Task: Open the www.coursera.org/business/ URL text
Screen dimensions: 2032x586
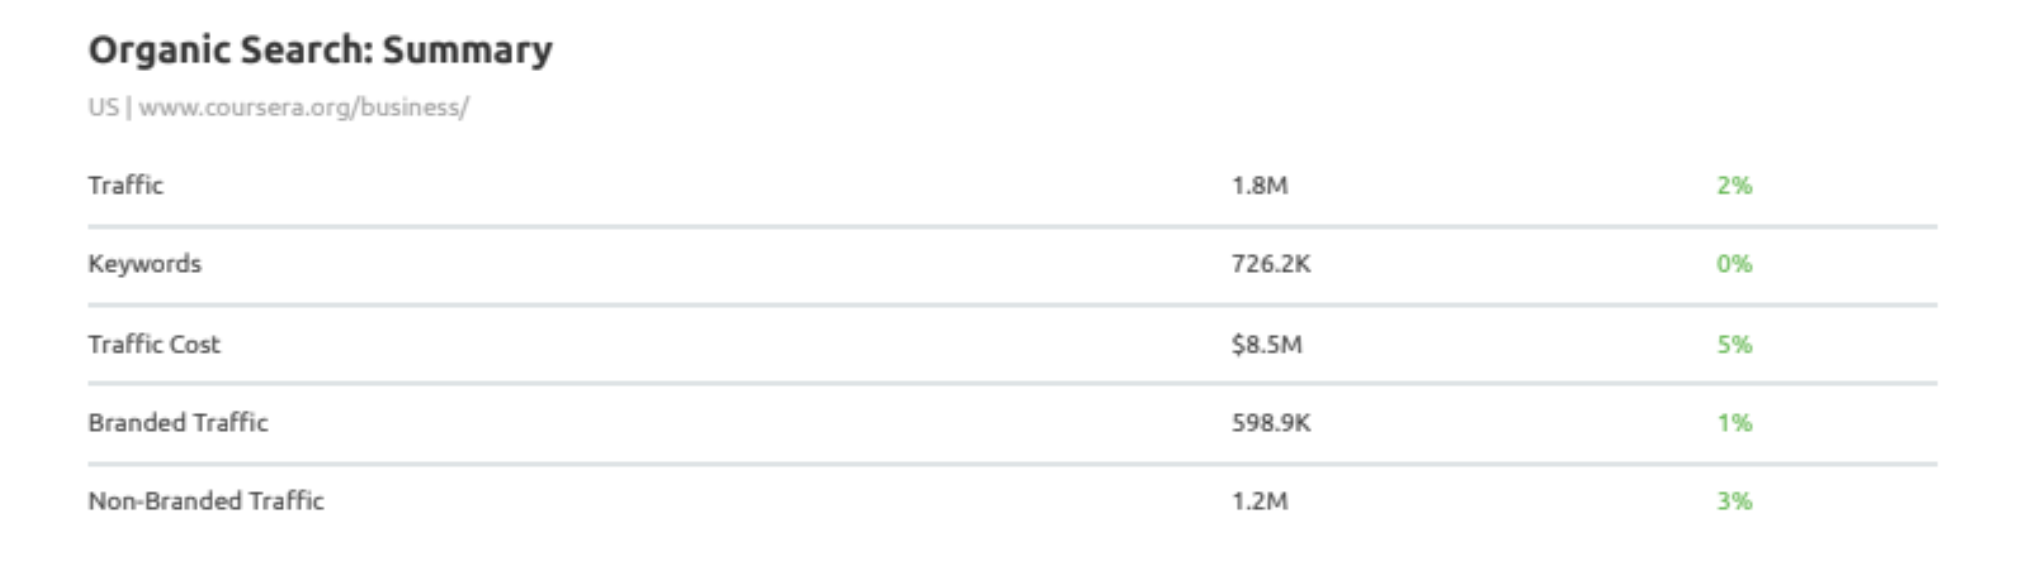Action: tap(303, 108)
